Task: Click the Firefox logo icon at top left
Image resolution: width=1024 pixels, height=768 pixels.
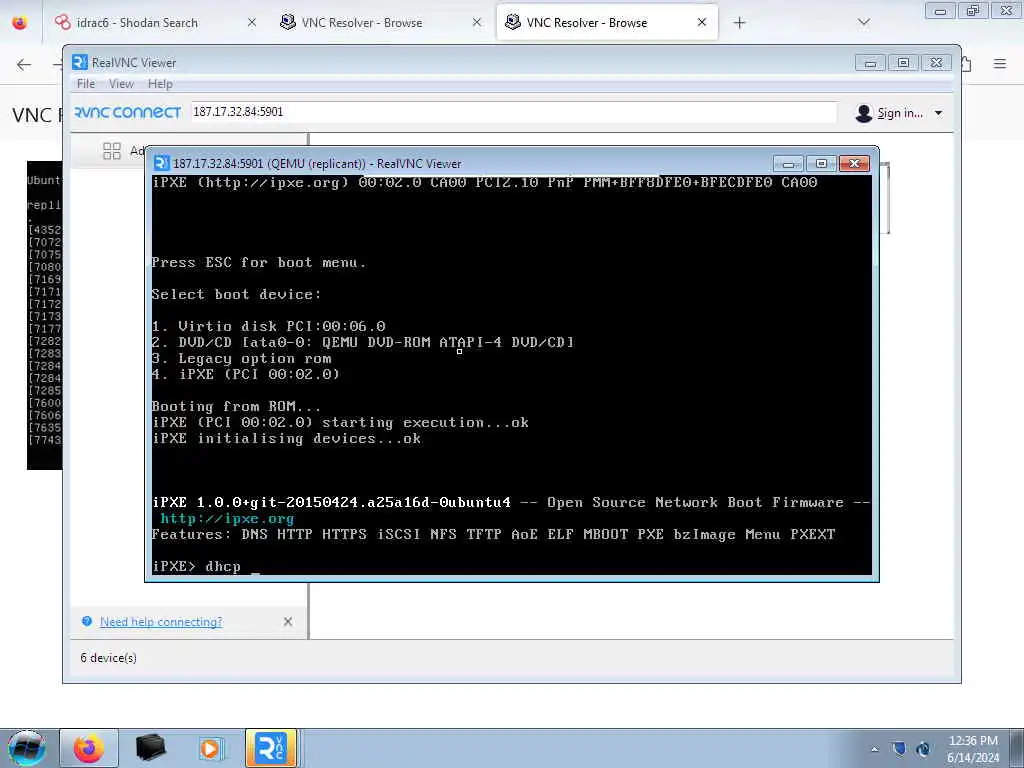Action: tap(20, 23)
